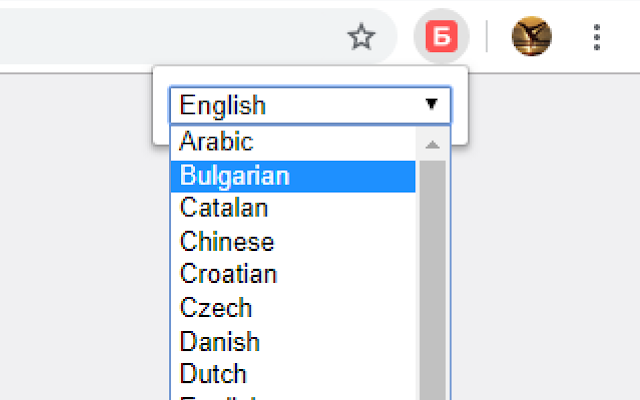Select Bulgarian in the language list

coord(293,176)
